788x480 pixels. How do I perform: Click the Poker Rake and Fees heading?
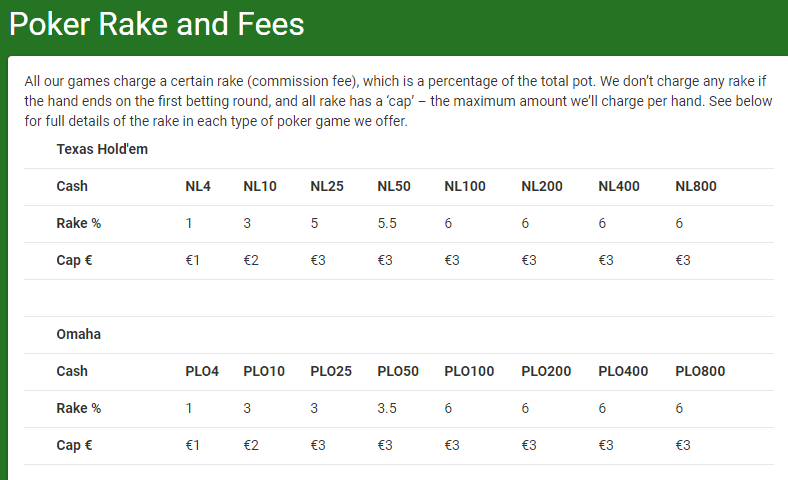pyautogui.click(x=157, y=24)
